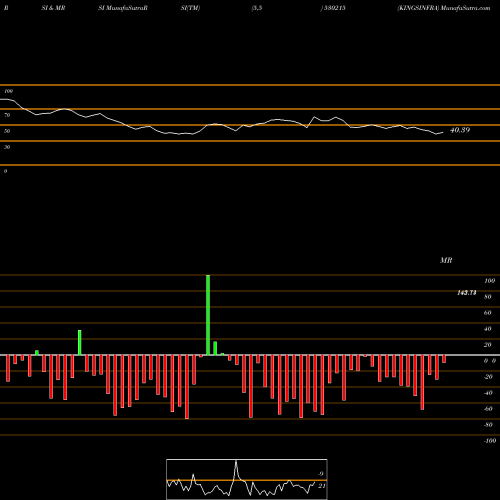Click the 143.73 value in MR panel
Image resolution: width=500 pixels, height=500 pixels.
tap(467, 293)
